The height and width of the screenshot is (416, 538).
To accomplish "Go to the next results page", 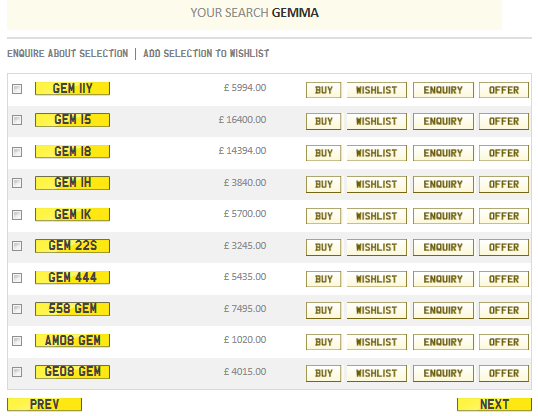I will [494, 404].
